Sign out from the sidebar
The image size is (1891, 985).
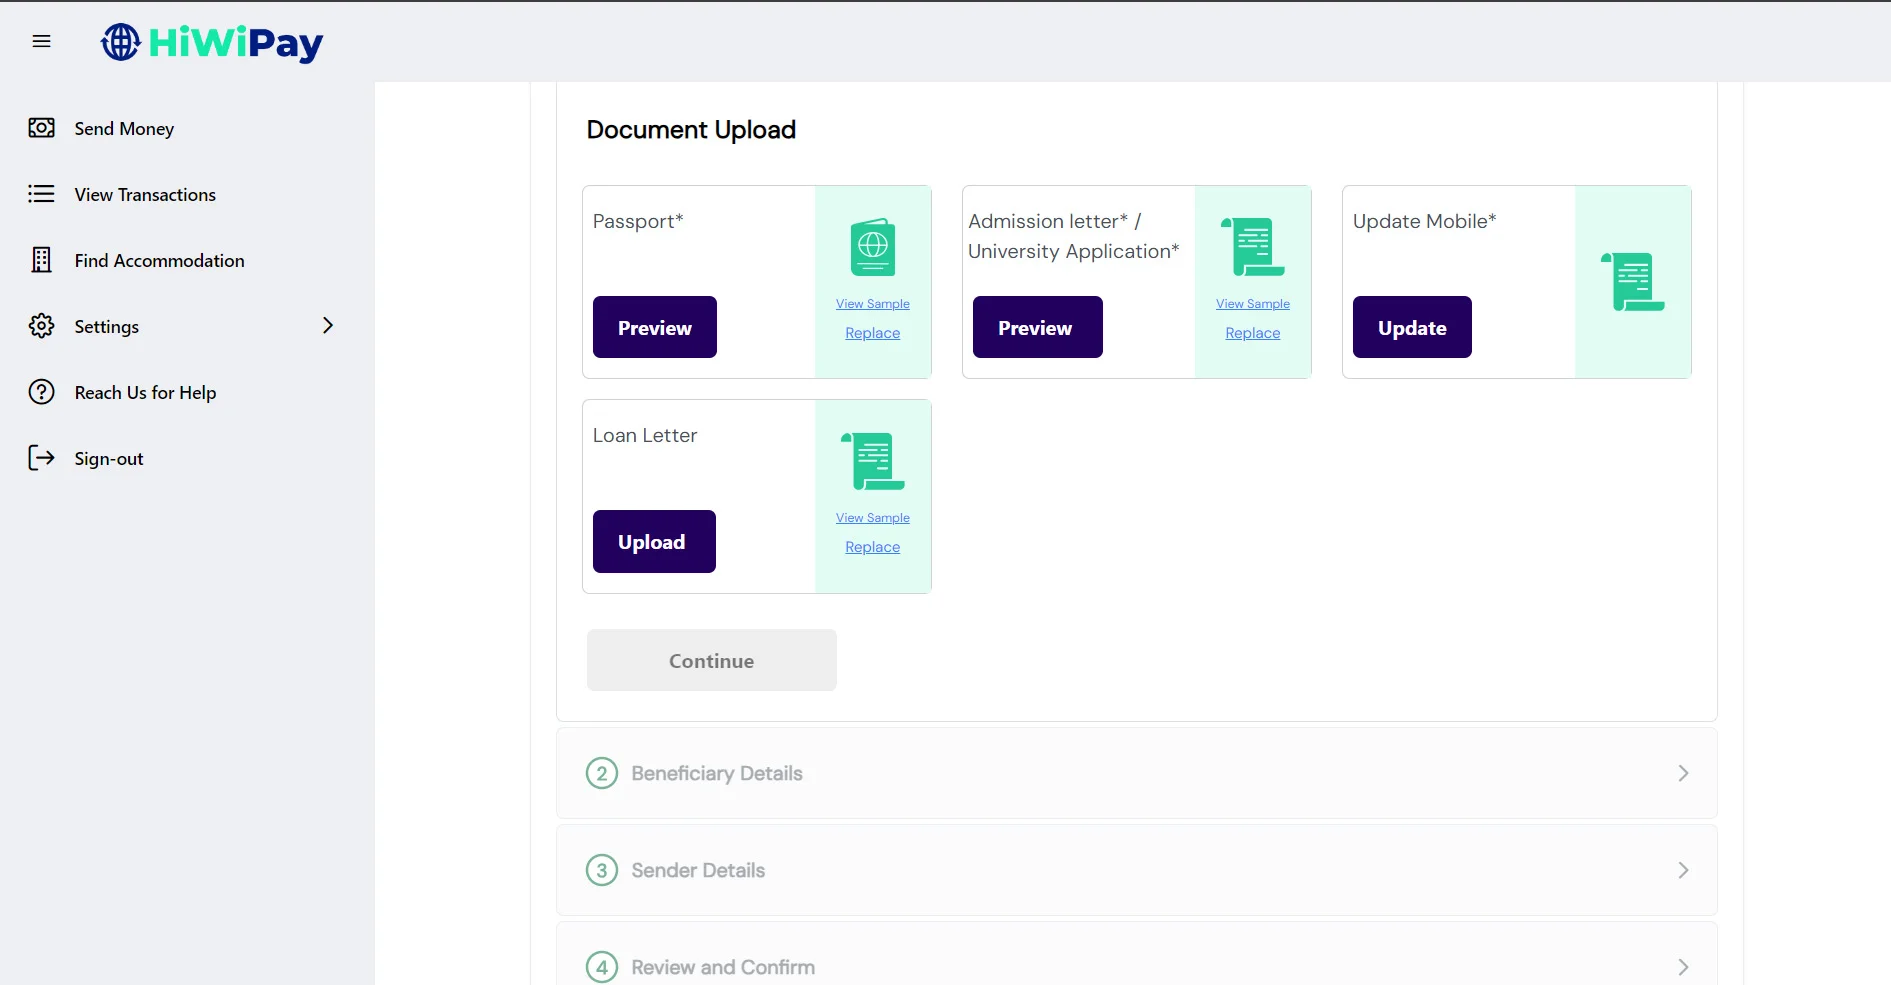pos(108,459)
